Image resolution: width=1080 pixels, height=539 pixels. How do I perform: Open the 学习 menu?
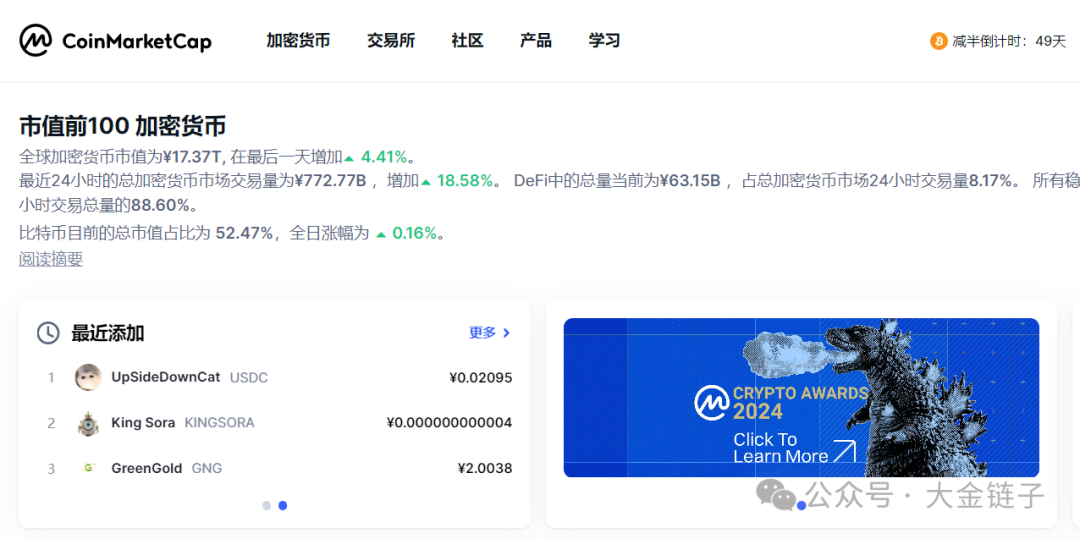[x=604, y=40]
